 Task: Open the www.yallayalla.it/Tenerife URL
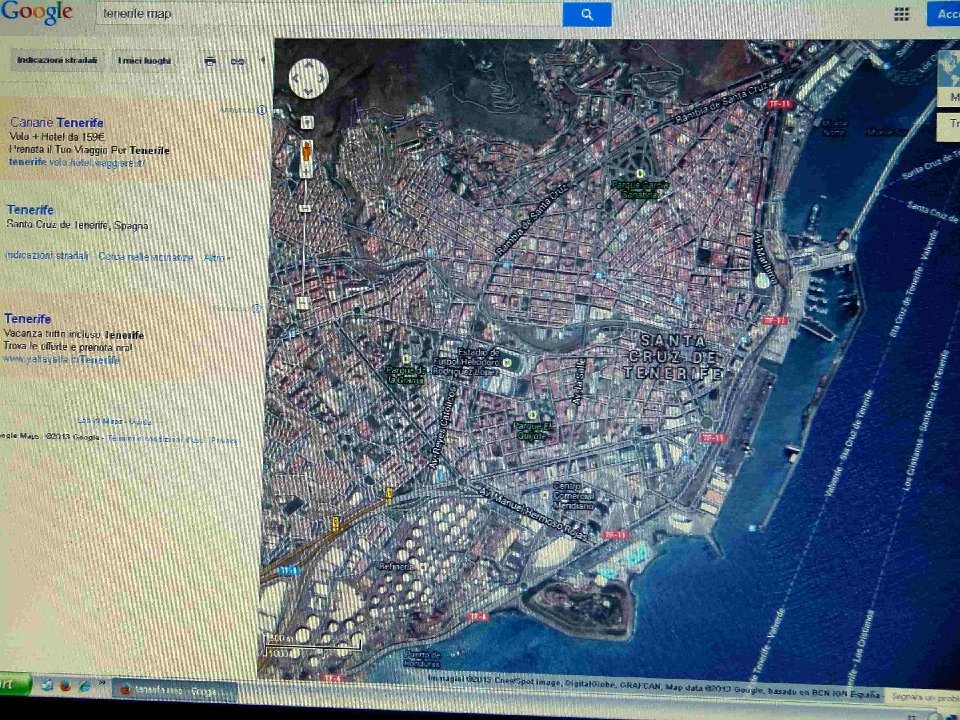point(61,359)
